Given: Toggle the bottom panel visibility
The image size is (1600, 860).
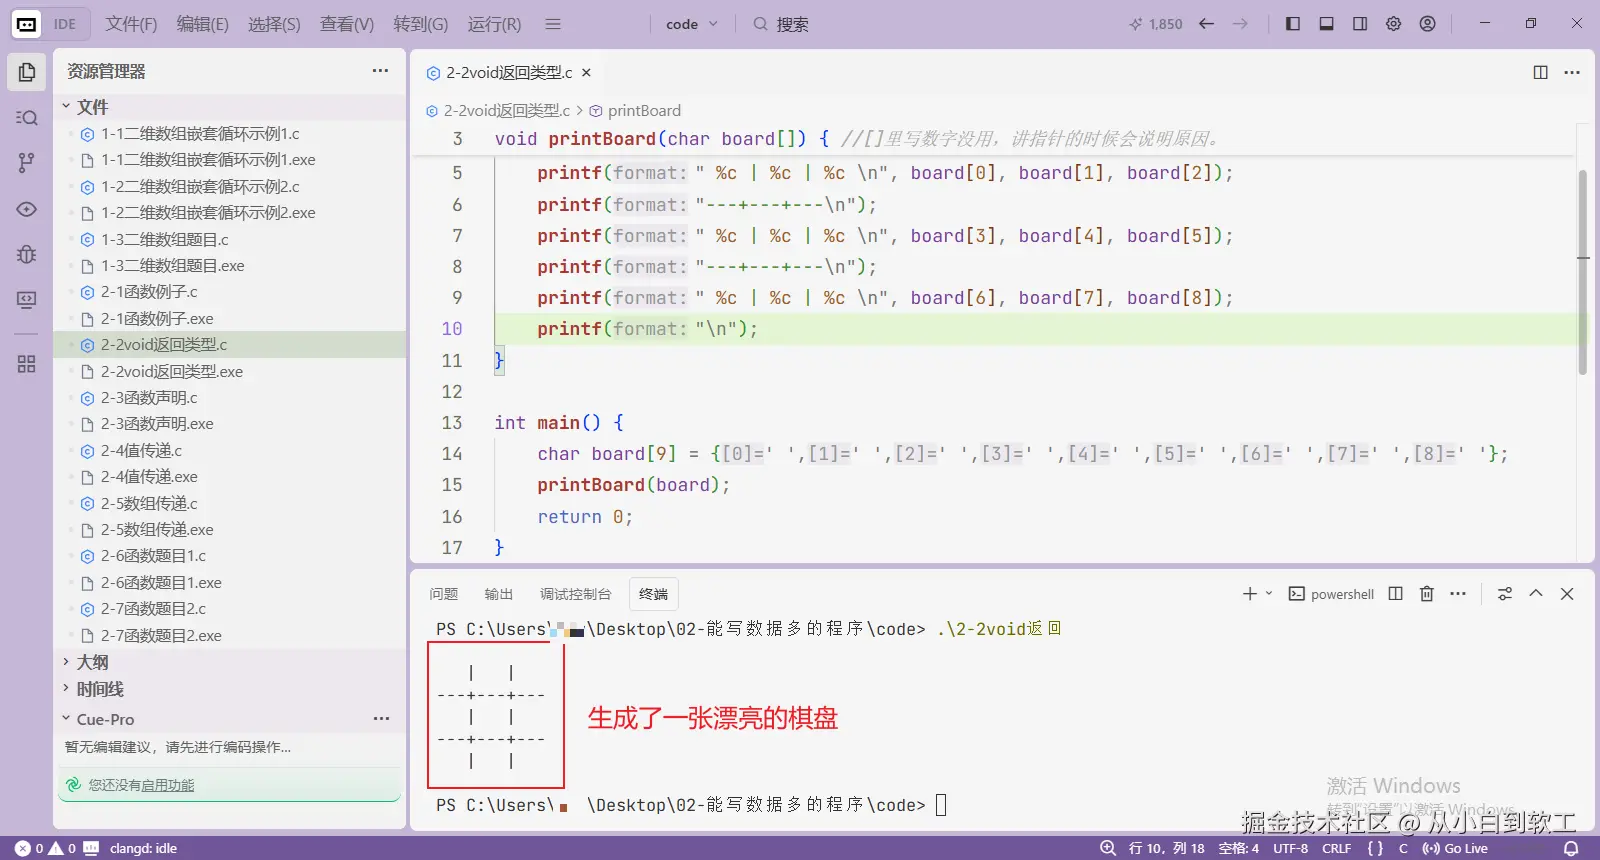Looking at the screenshot, I should [x=1327, y=24].
